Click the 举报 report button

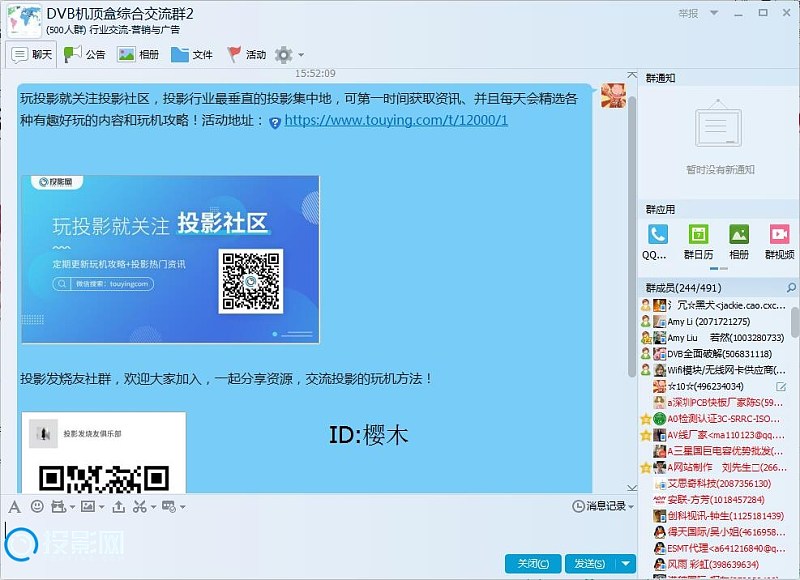[x=688, y=13]
